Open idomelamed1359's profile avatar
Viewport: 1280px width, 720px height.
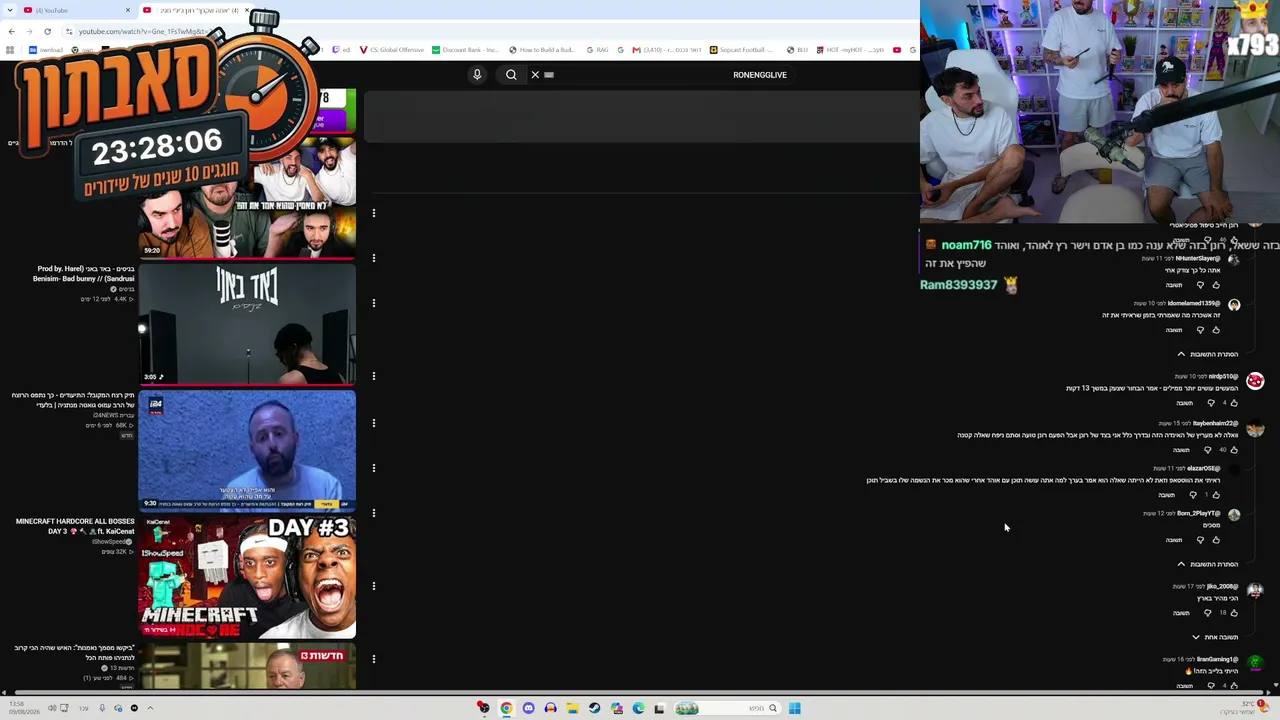(x=1234, y=305)
